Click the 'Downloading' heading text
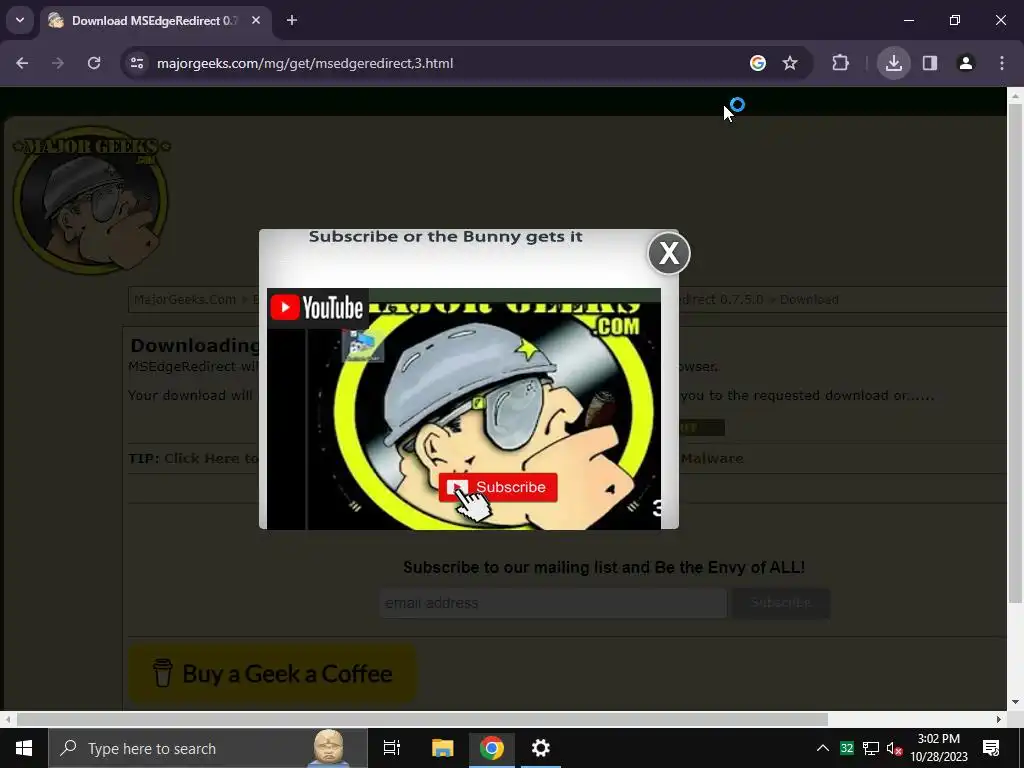Viewport: 1024px width, 768px height. coord(195,345)
